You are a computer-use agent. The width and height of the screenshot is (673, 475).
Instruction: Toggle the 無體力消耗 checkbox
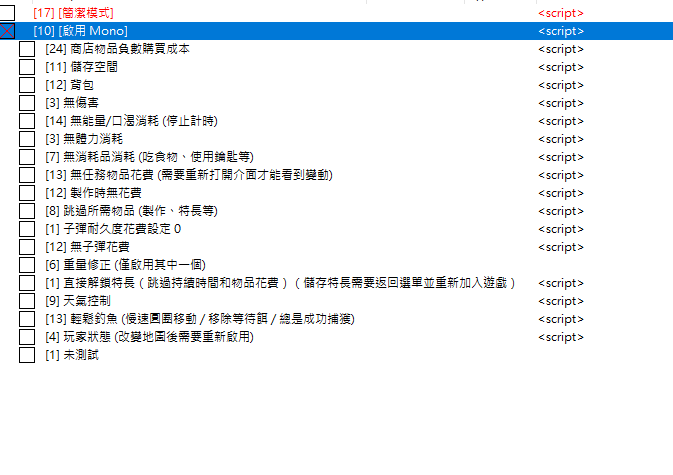tap(27, 139)
